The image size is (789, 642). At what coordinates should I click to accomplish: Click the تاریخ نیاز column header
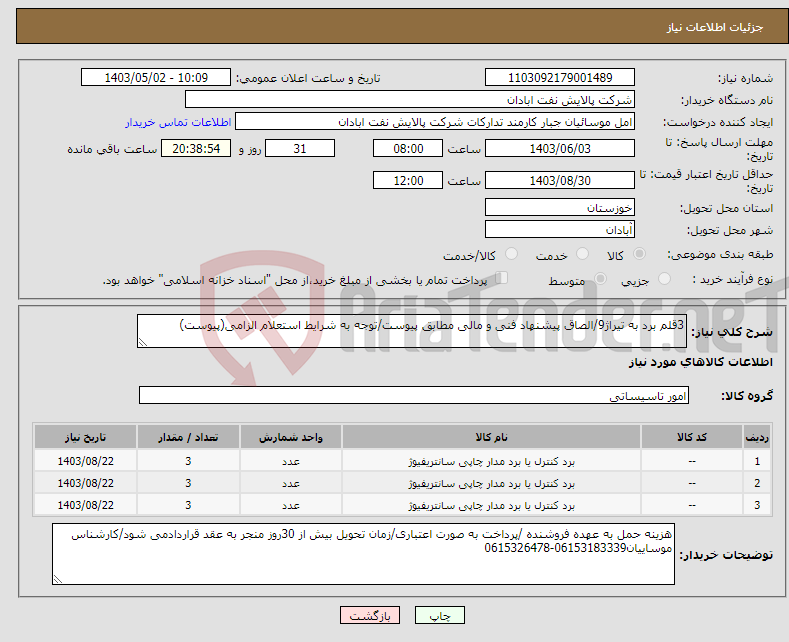point(86,437)
